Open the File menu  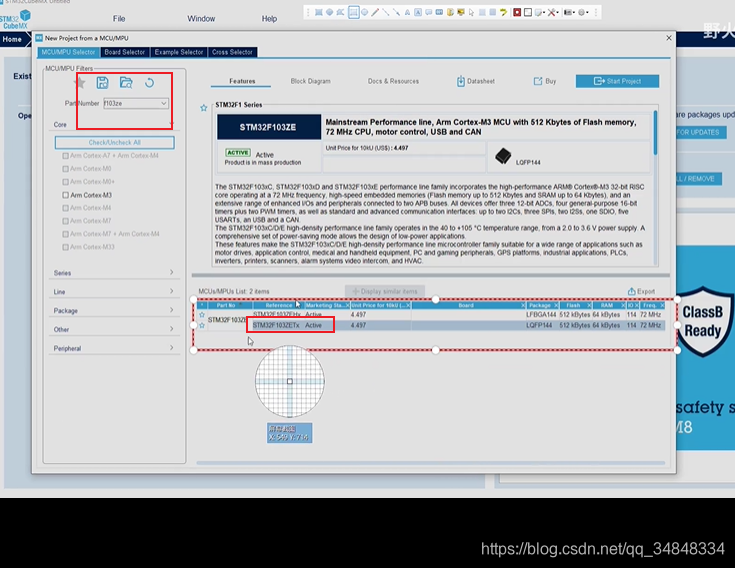[x=119, y=19]
